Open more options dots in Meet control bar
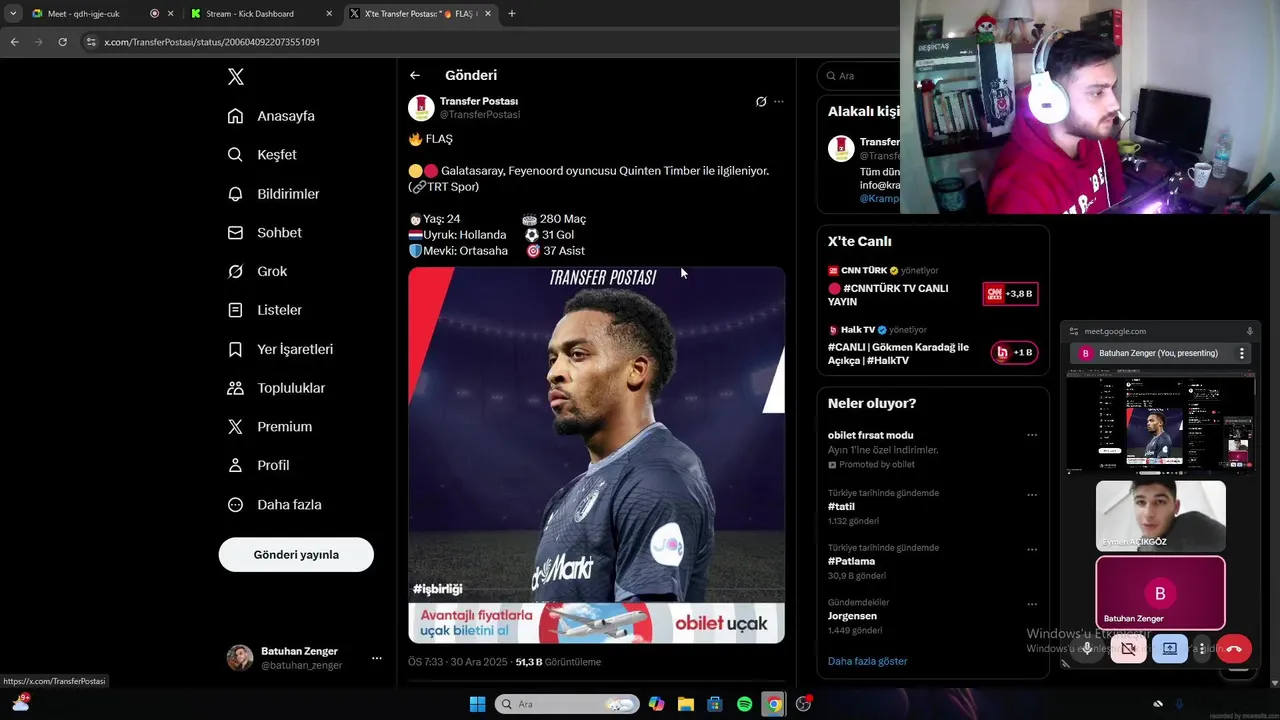Screen dimensions: 1280x720 coord(1202,649)
